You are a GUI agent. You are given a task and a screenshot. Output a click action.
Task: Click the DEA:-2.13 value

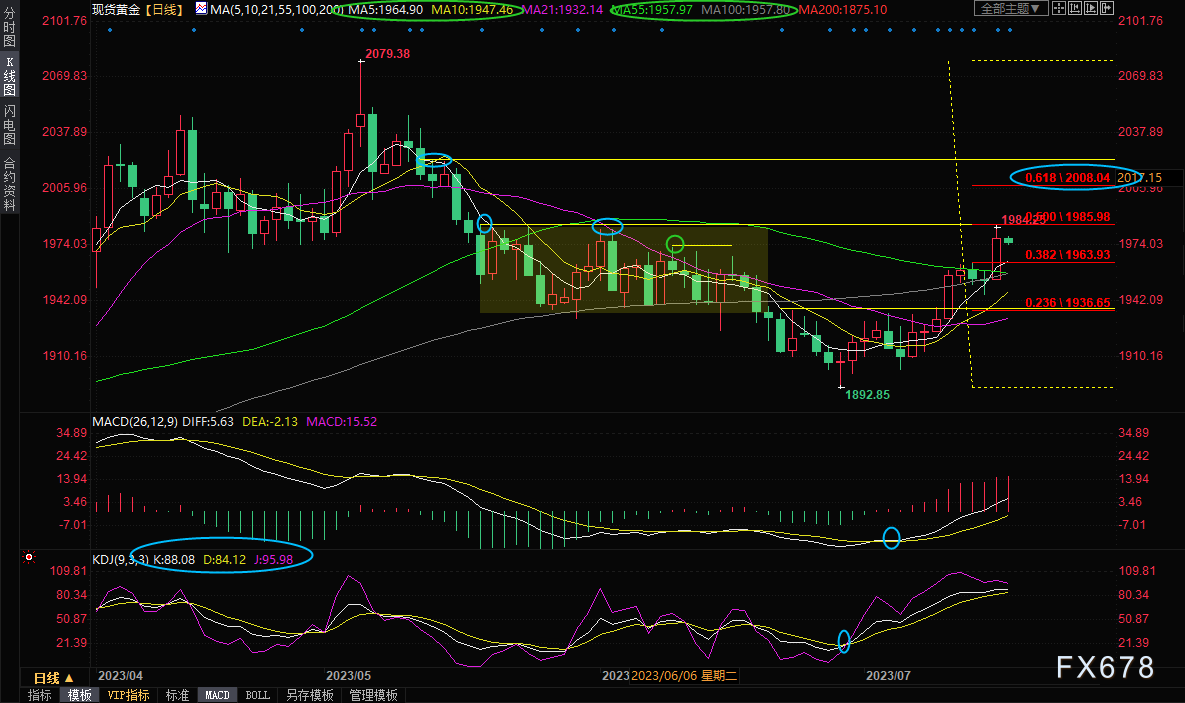click(270, 421)
